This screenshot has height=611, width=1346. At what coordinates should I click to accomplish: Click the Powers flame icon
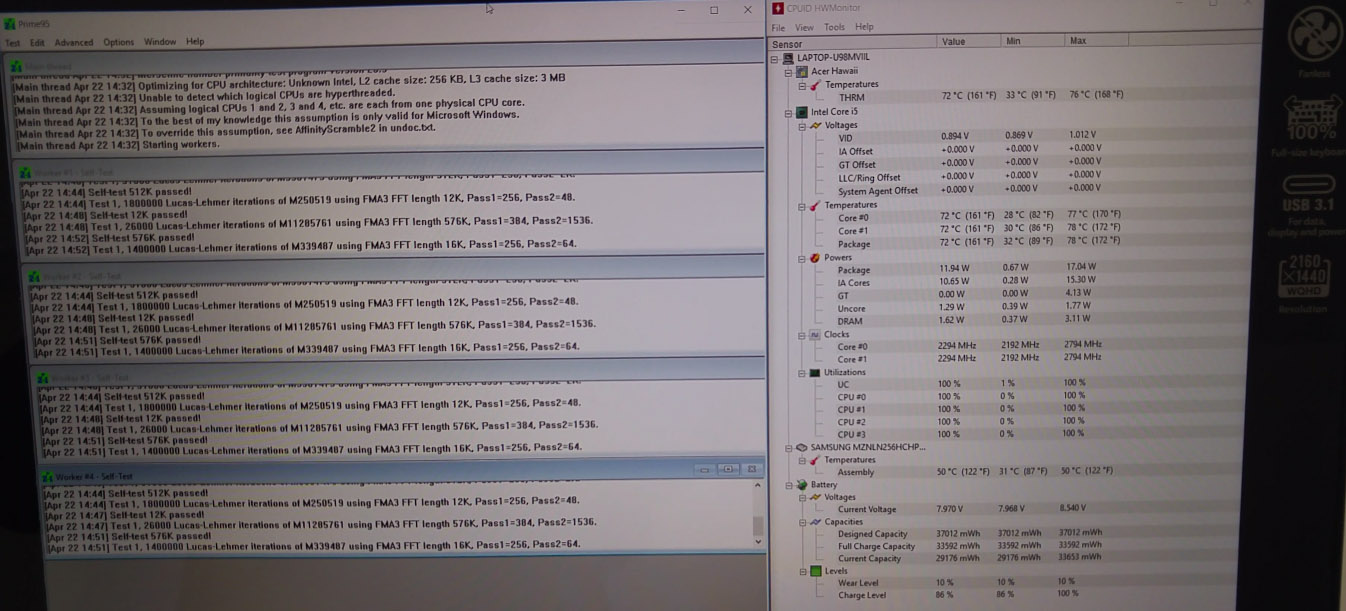815,258
